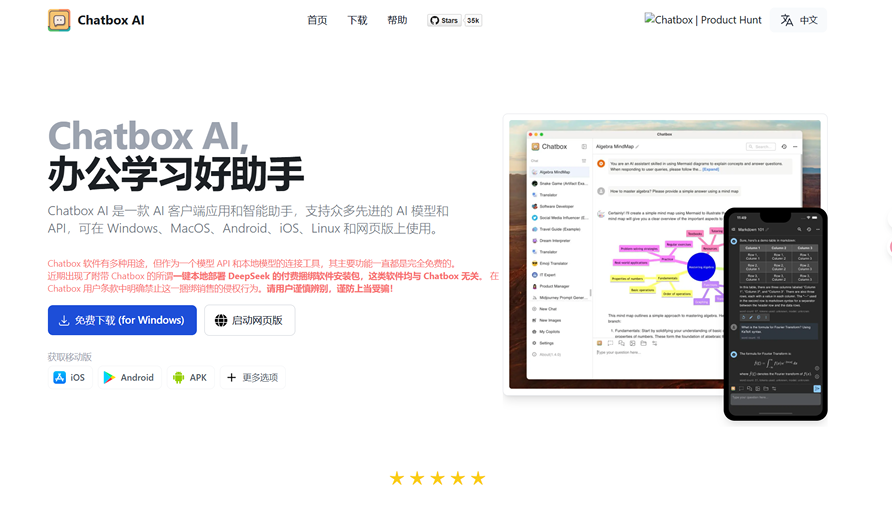
Task: Click the 启动网页版 button
Action: 250,320
